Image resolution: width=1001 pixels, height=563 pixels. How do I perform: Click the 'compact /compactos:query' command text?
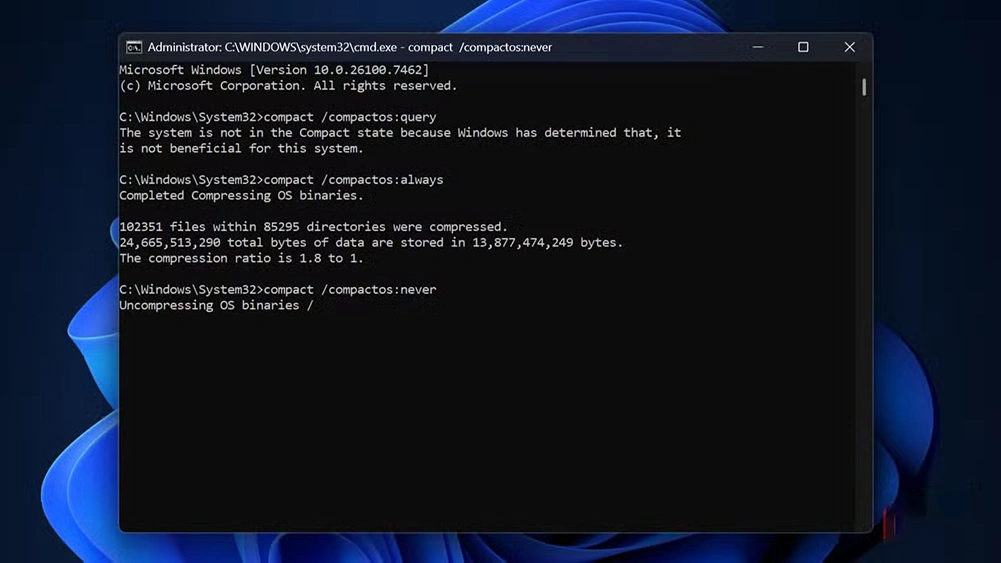pos(350,117)
